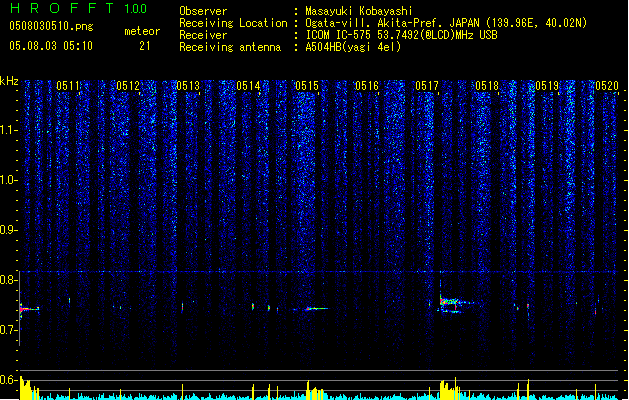Click the Receiving Location label
Viewport: 629px width, 400px height.
233,23
